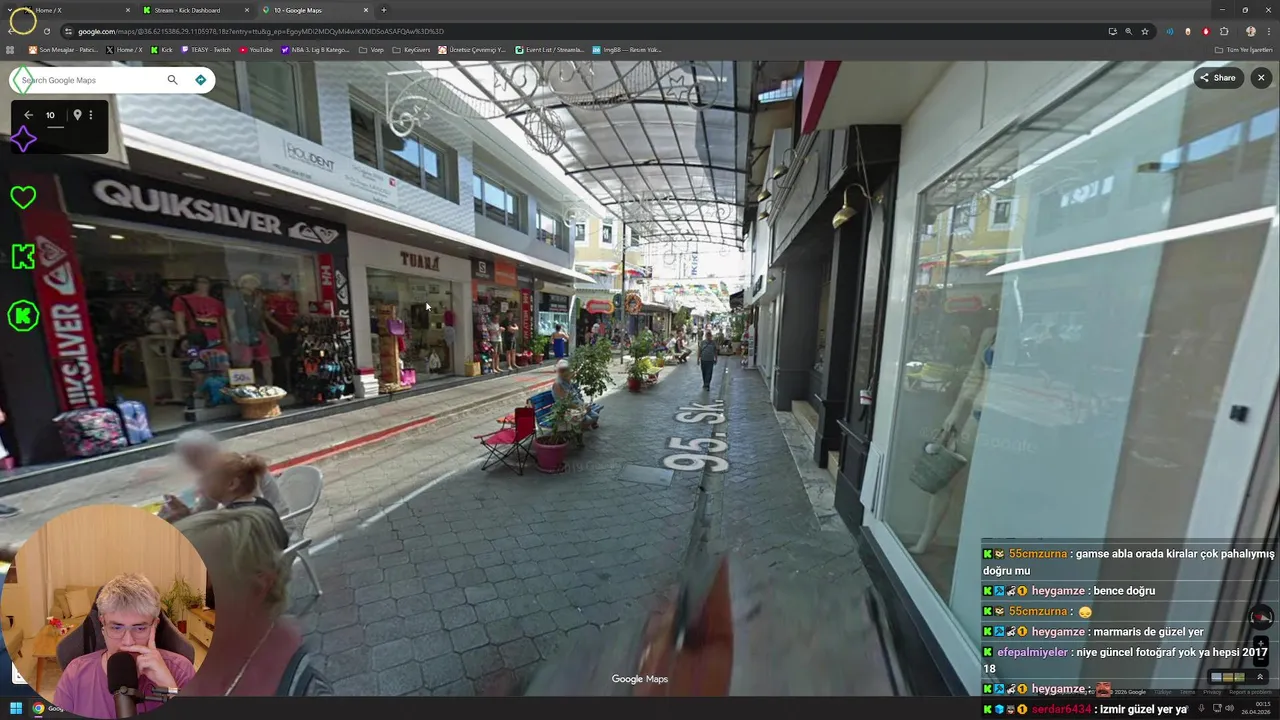The height and width of the screenshot is (720, 1280).
Task: Click the first imagery thumbnail at bottom right
Action: click(x=1217, y=677)
